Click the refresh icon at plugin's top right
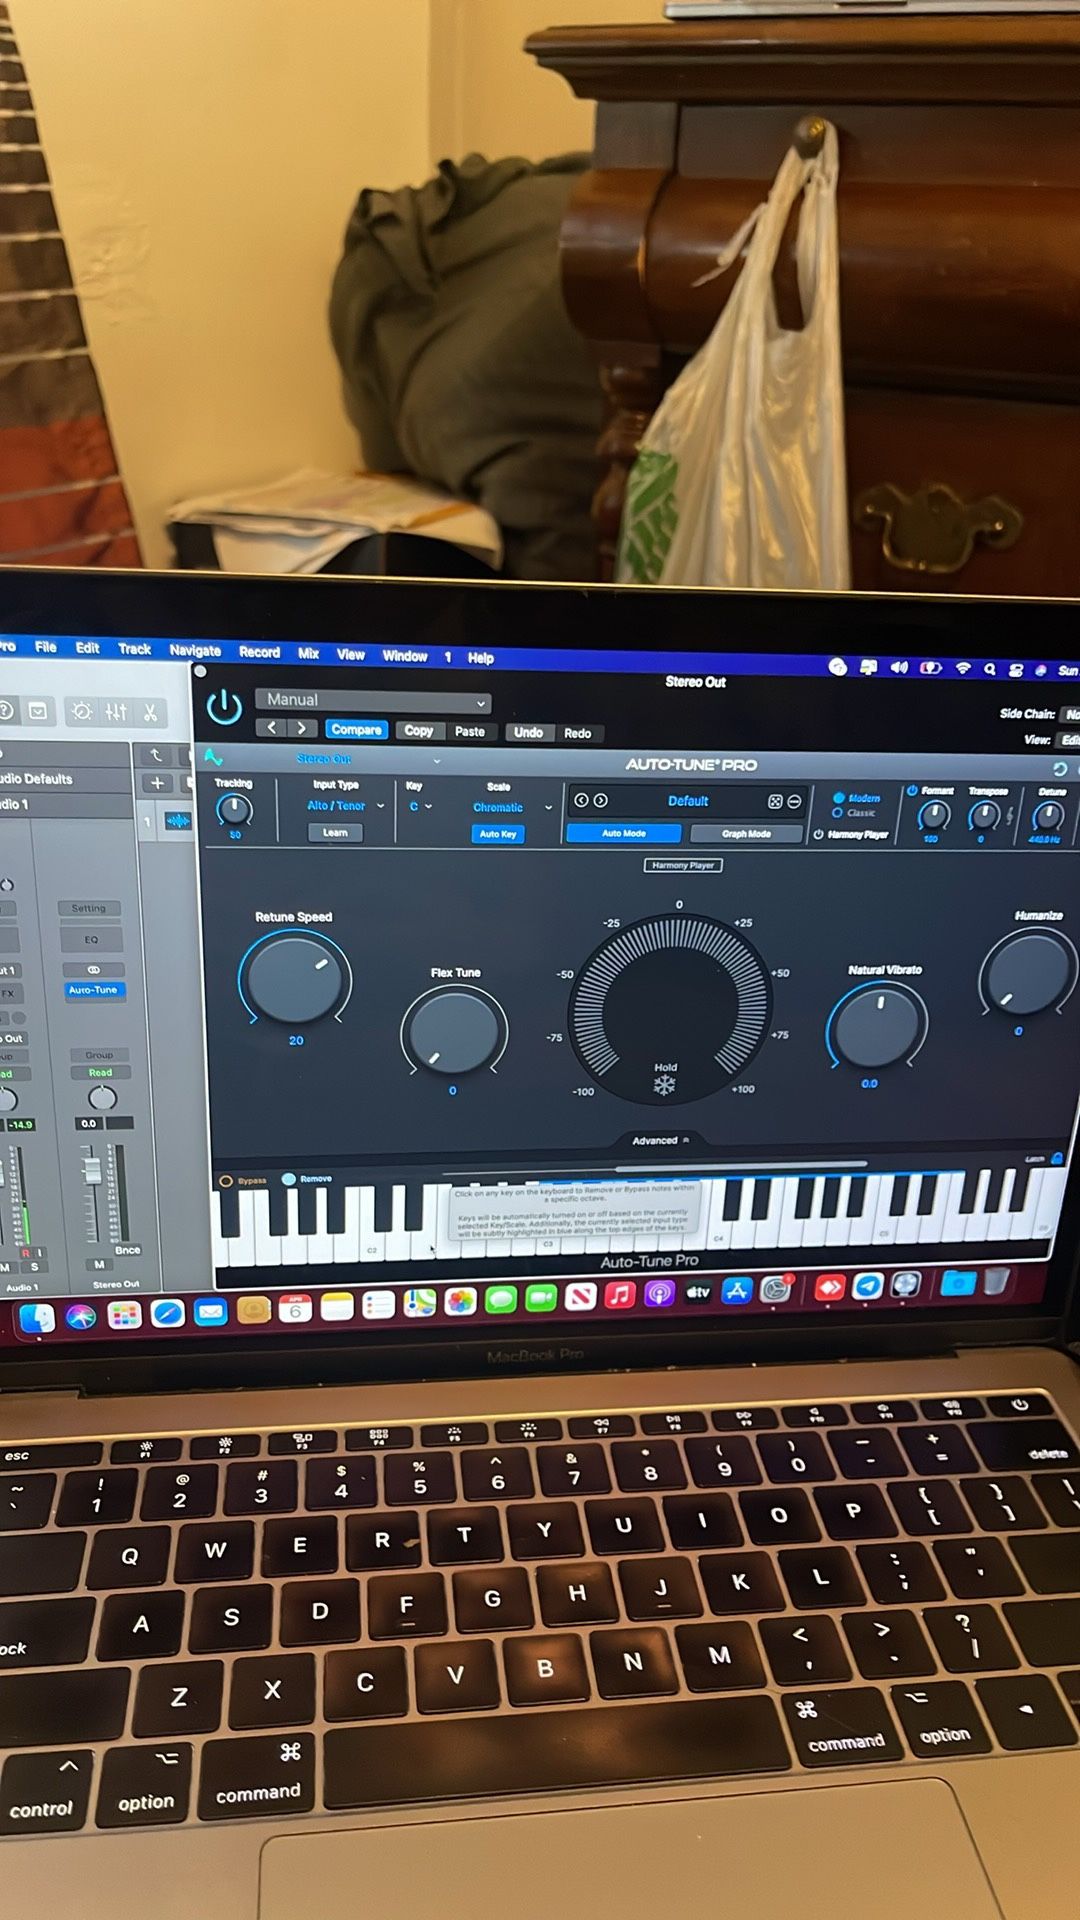The width and height of the screenshot is (1080, 1920). pos(1061,769)
